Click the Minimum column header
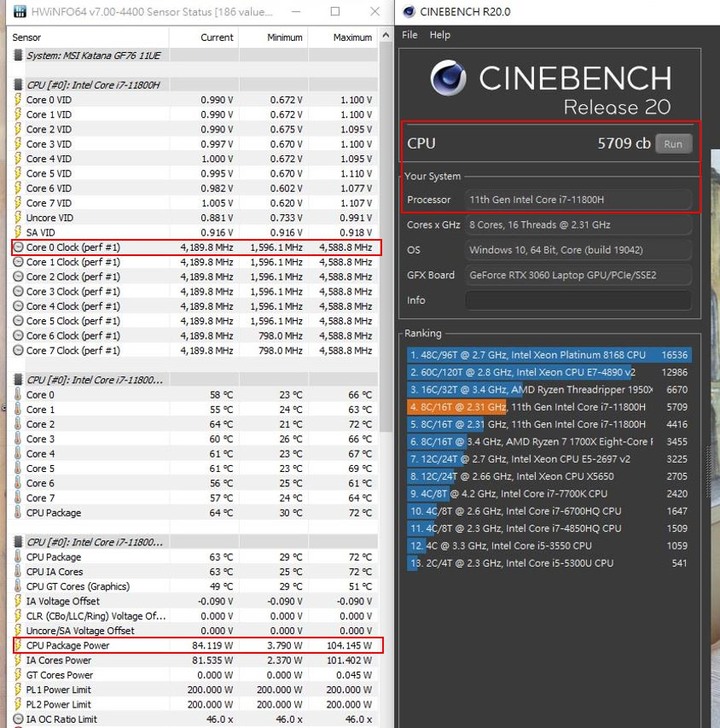 (x=273, y=37)
